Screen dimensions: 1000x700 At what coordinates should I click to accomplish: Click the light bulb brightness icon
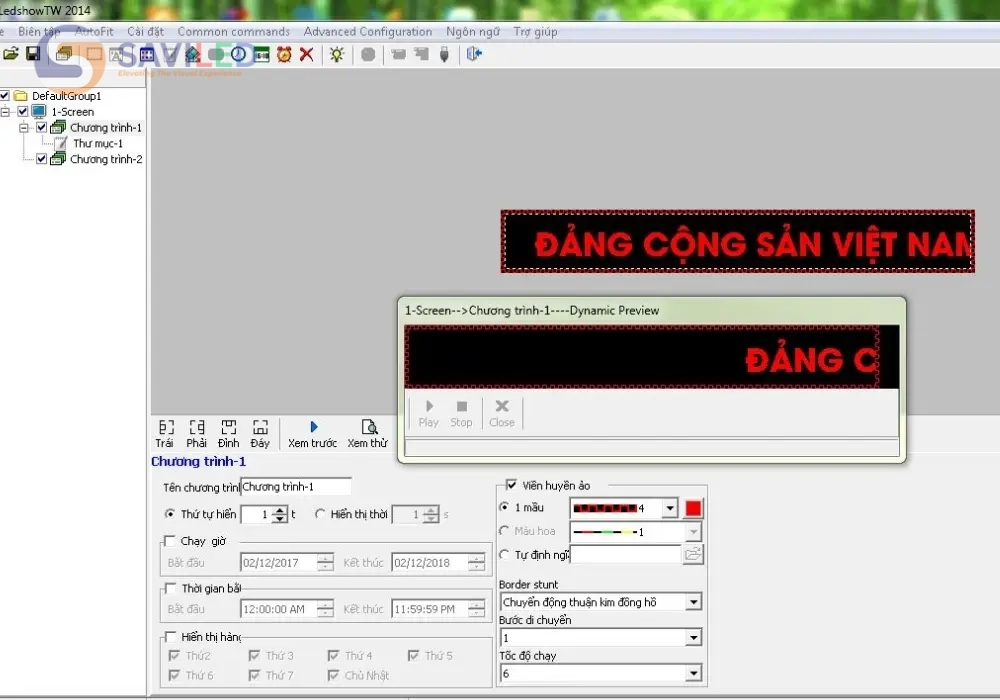[x=337, y=54]
